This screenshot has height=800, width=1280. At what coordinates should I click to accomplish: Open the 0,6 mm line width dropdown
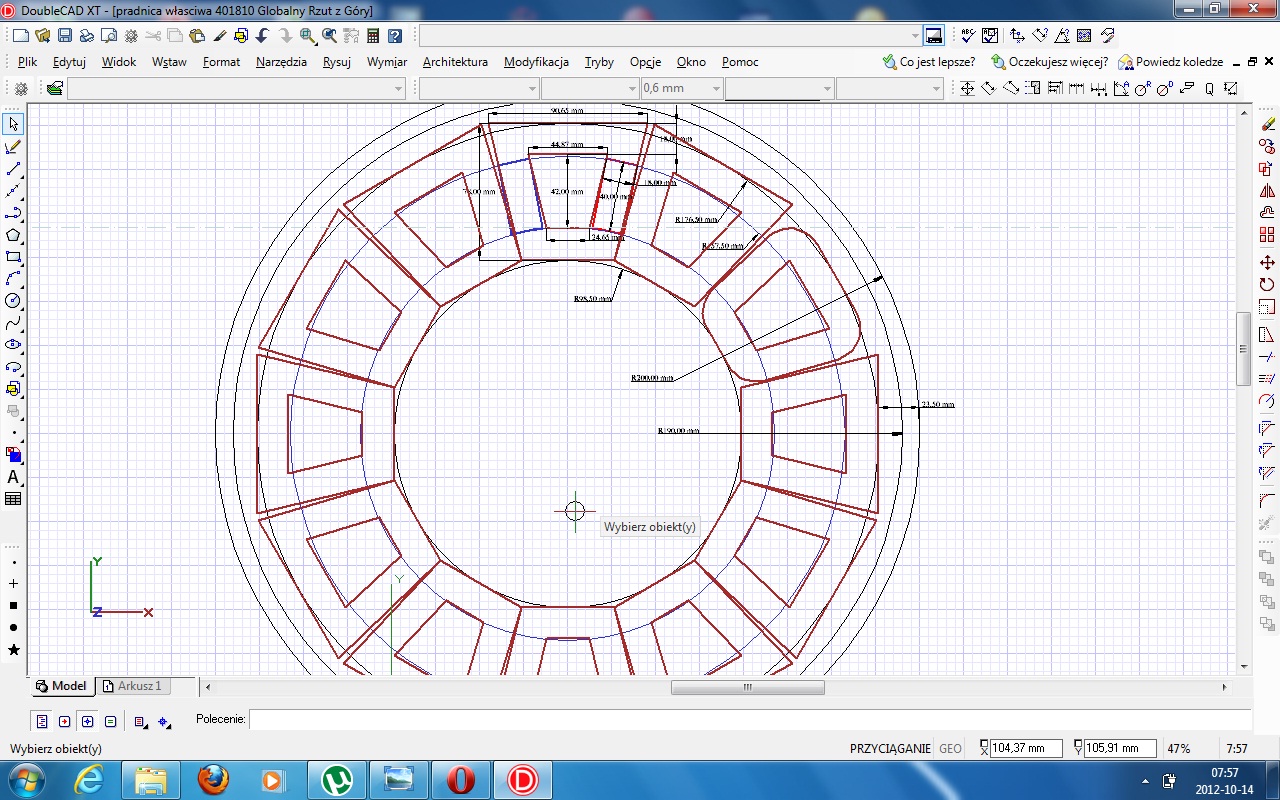click(716, 89)
